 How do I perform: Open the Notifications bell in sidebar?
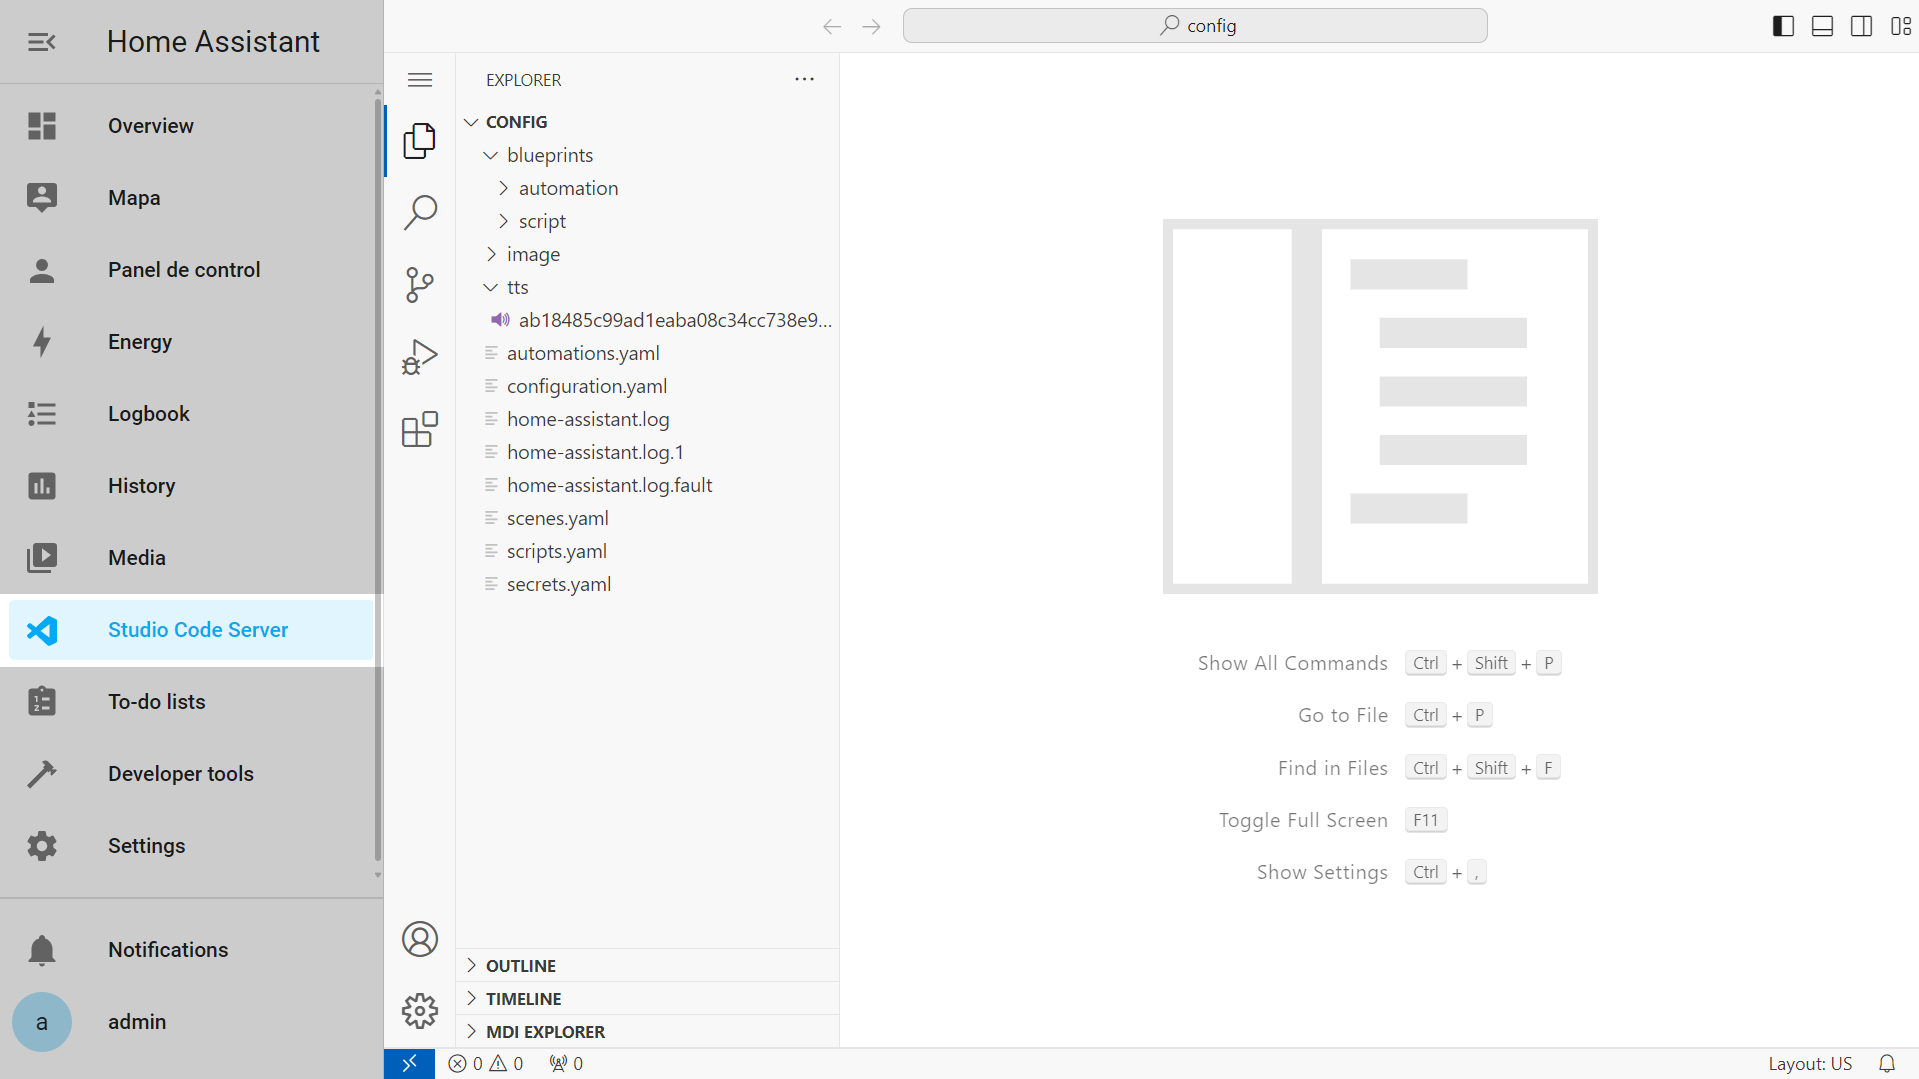tap(42, 950)
